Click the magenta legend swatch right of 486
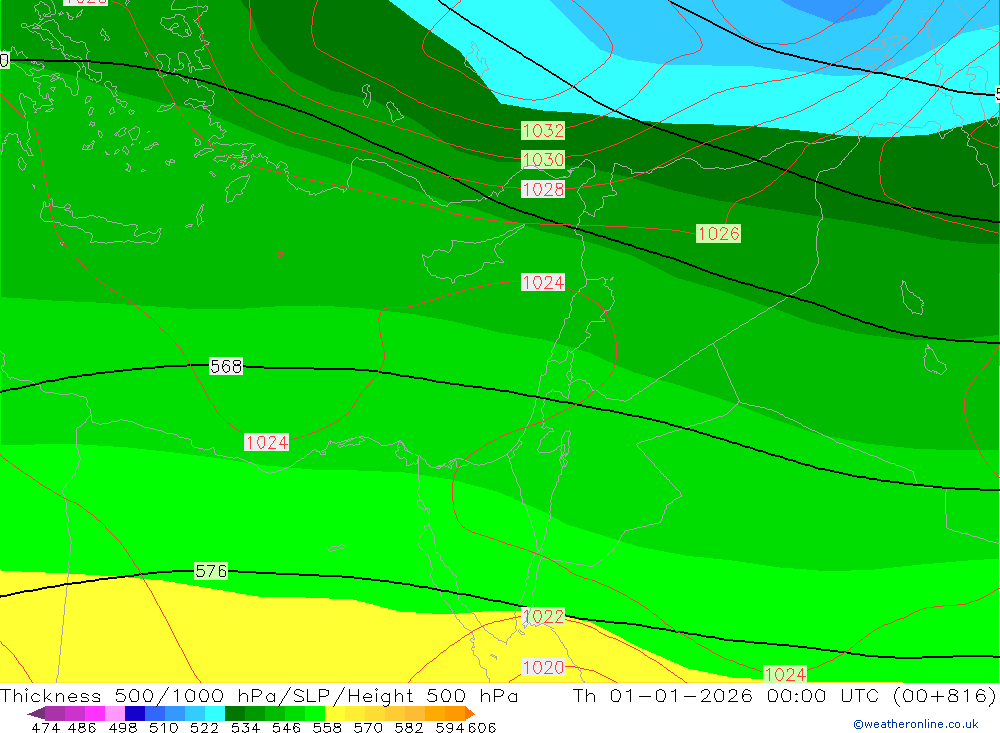Image resolution: width=1000 pixels, height=733 pixels. (93, 713)
